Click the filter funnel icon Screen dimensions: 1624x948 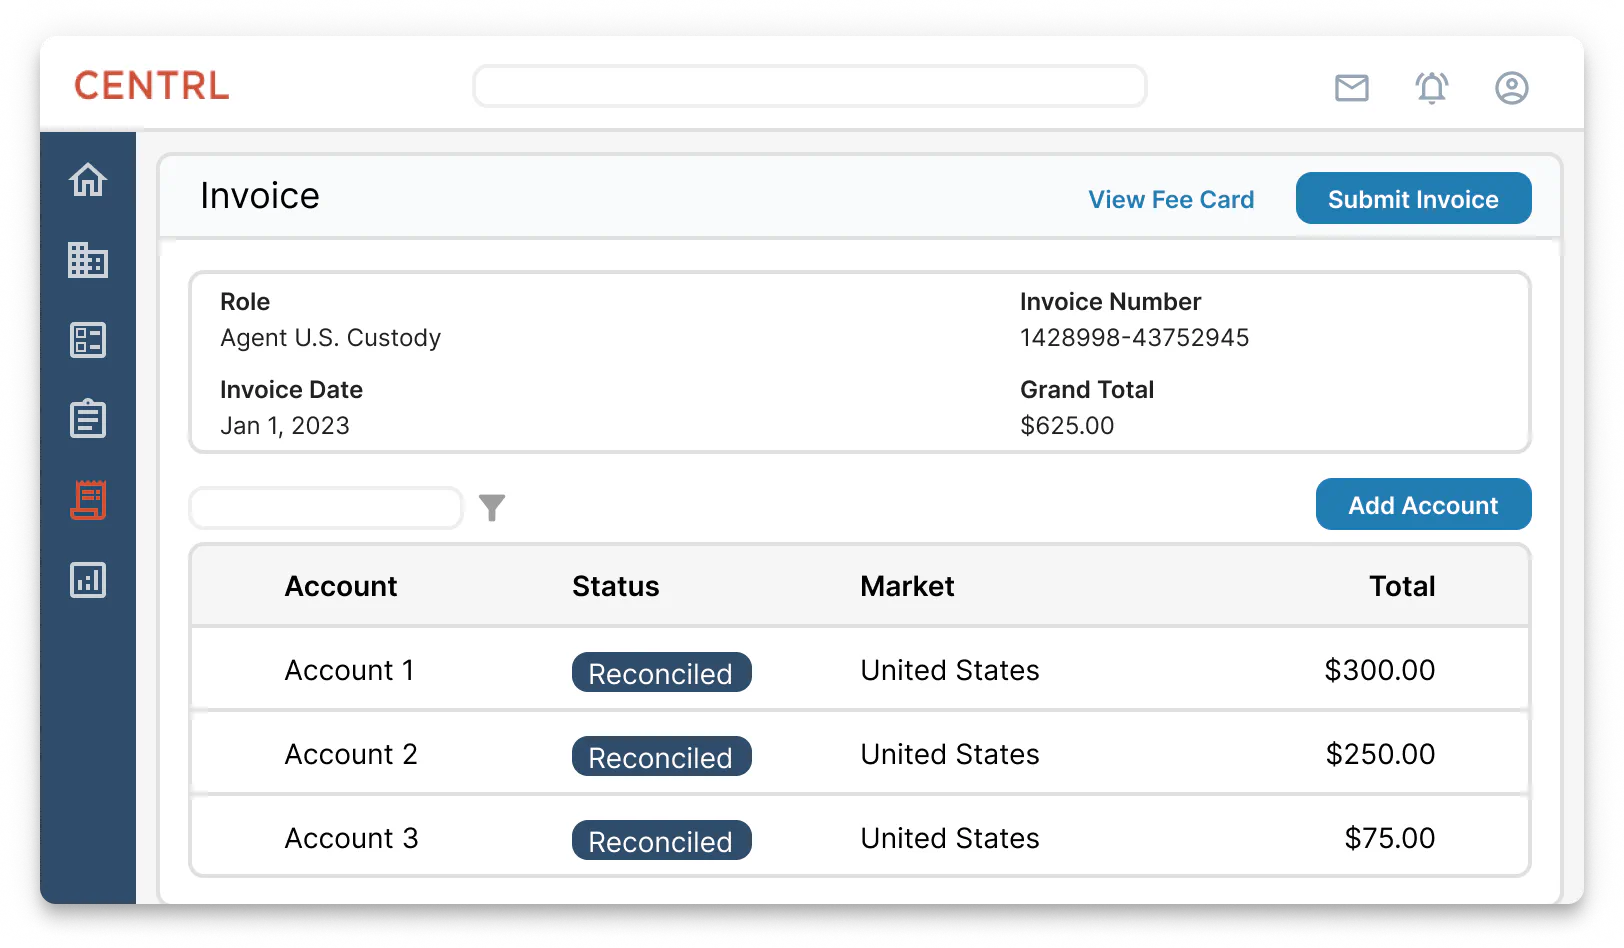(492, 508)
